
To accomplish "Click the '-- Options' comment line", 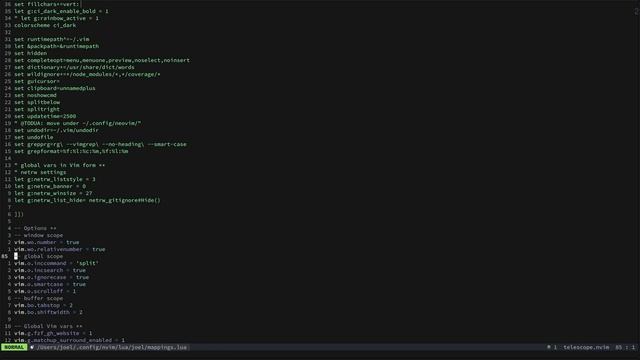I will point(35,228).
